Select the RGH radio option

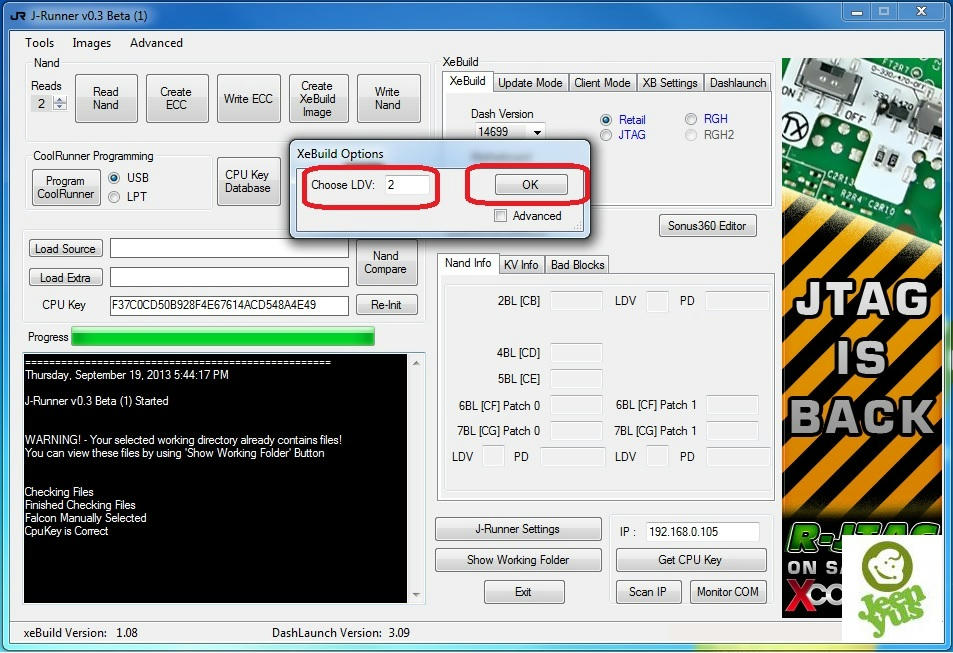point(691,119)
